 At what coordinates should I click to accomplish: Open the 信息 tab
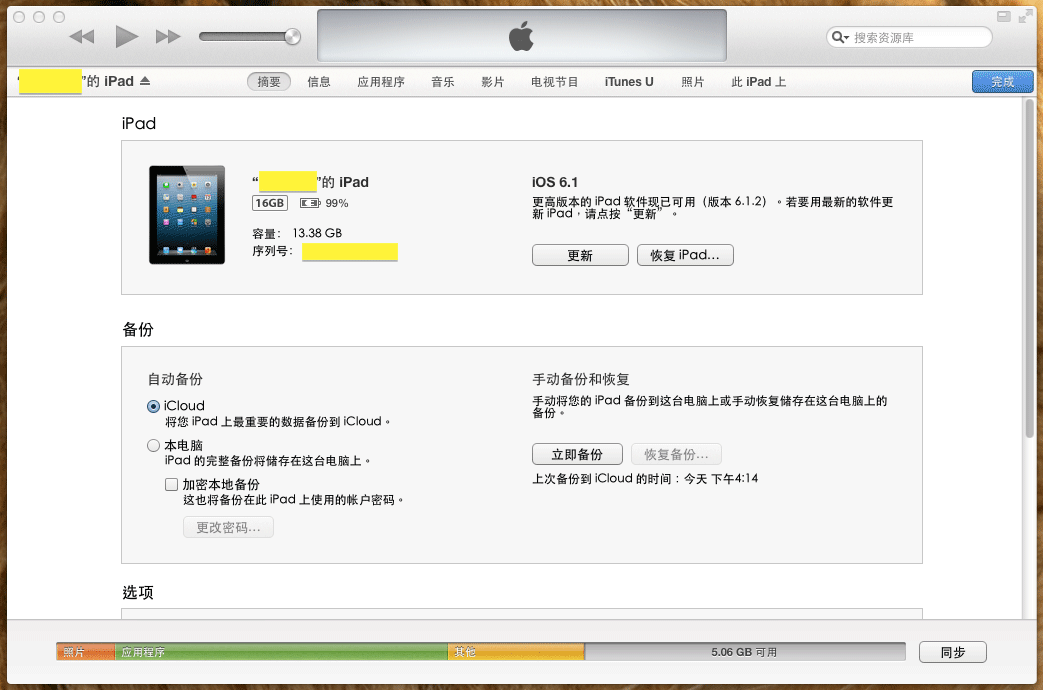[x=319, y=82]
